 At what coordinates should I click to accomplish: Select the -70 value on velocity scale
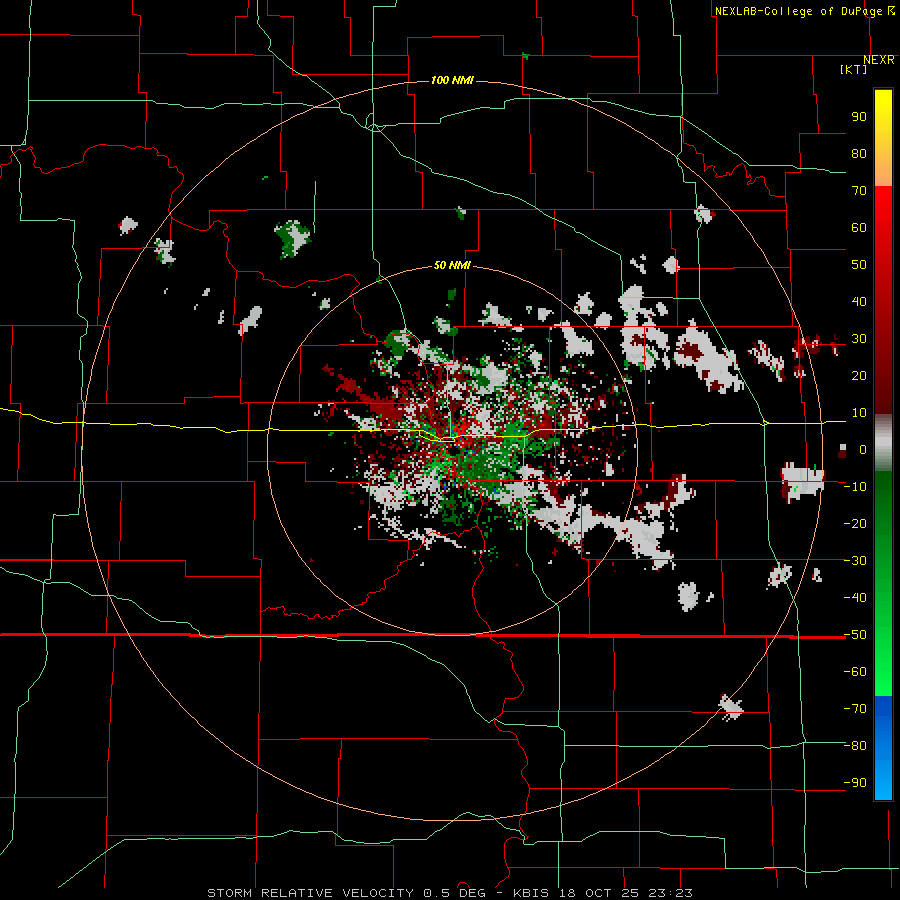click(x=855, y=709)
